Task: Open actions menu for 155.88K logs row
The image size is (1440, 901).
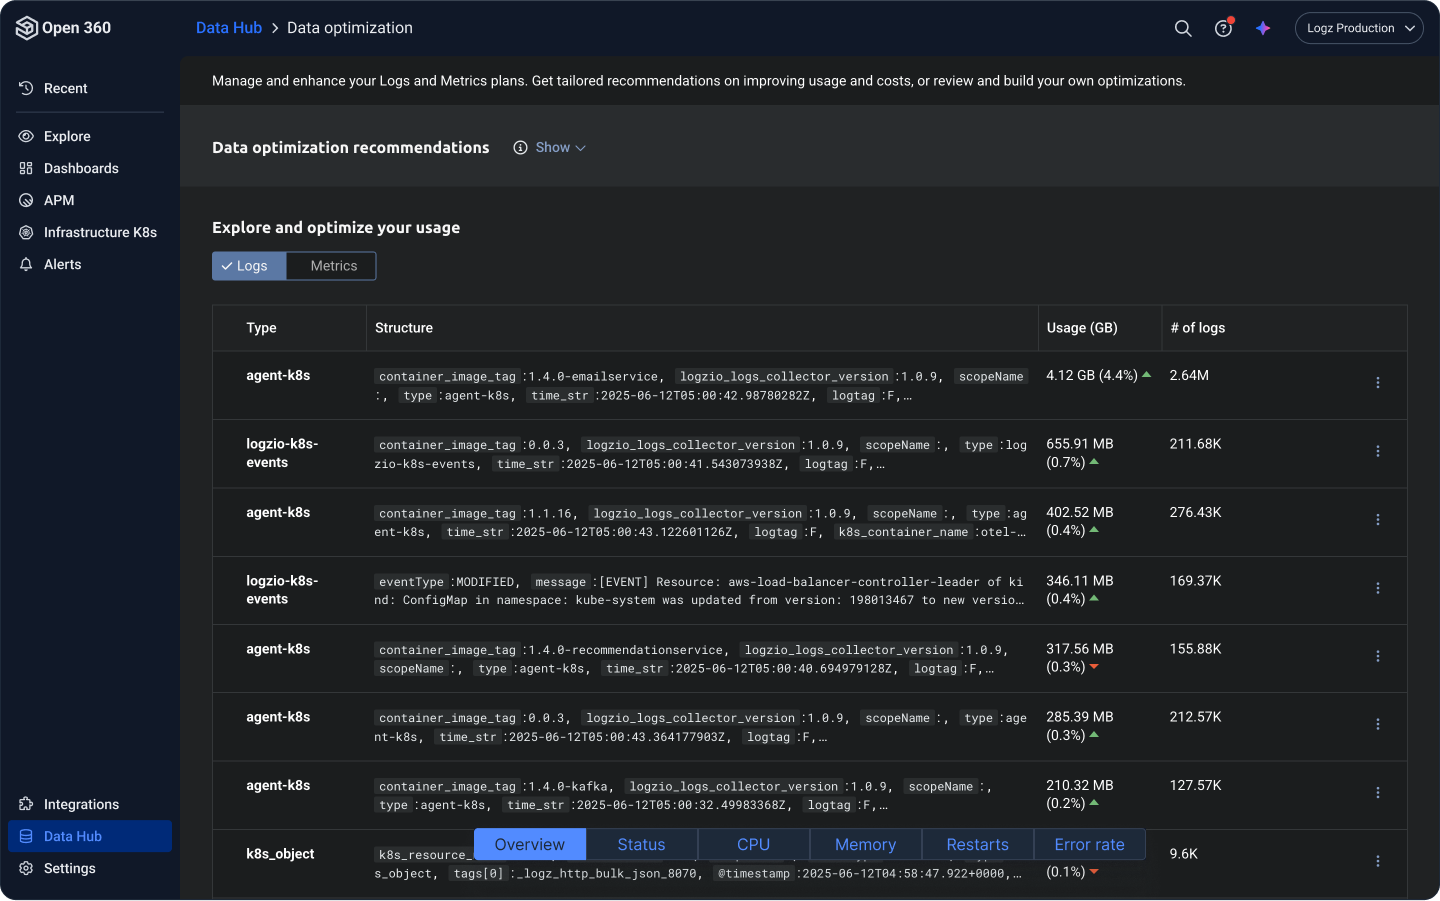Action: (x=1378, y=656)
